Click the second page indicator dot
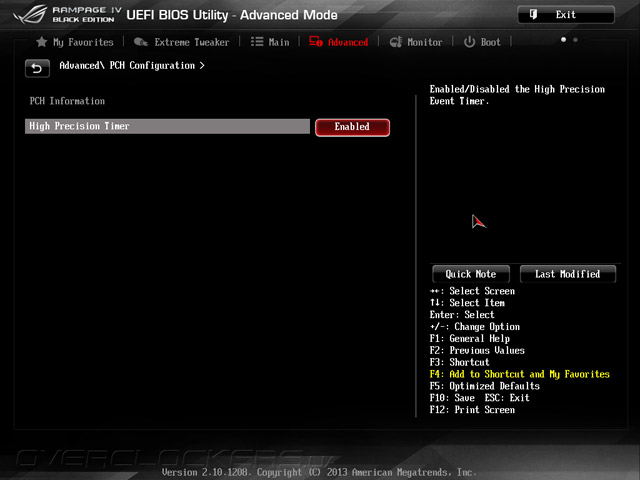640x480 pixels. (575, 40)
